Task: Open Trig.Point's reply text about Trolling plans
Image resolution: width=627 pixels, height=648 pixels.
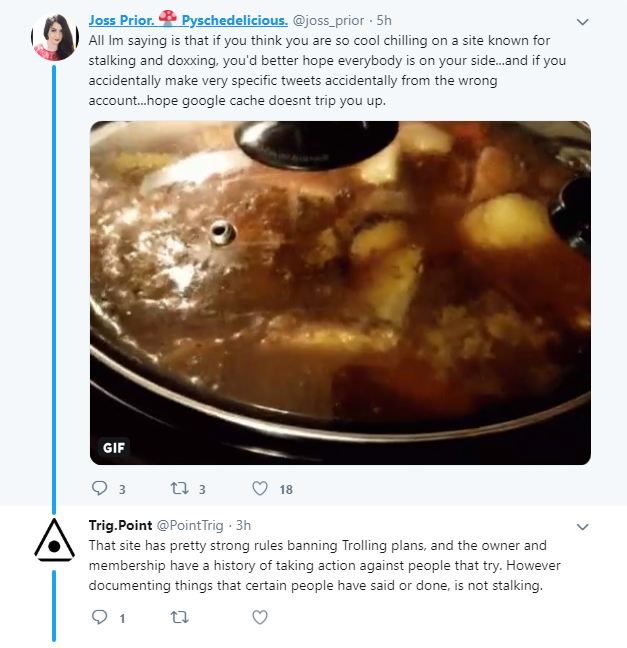Action: pos(324,565)
